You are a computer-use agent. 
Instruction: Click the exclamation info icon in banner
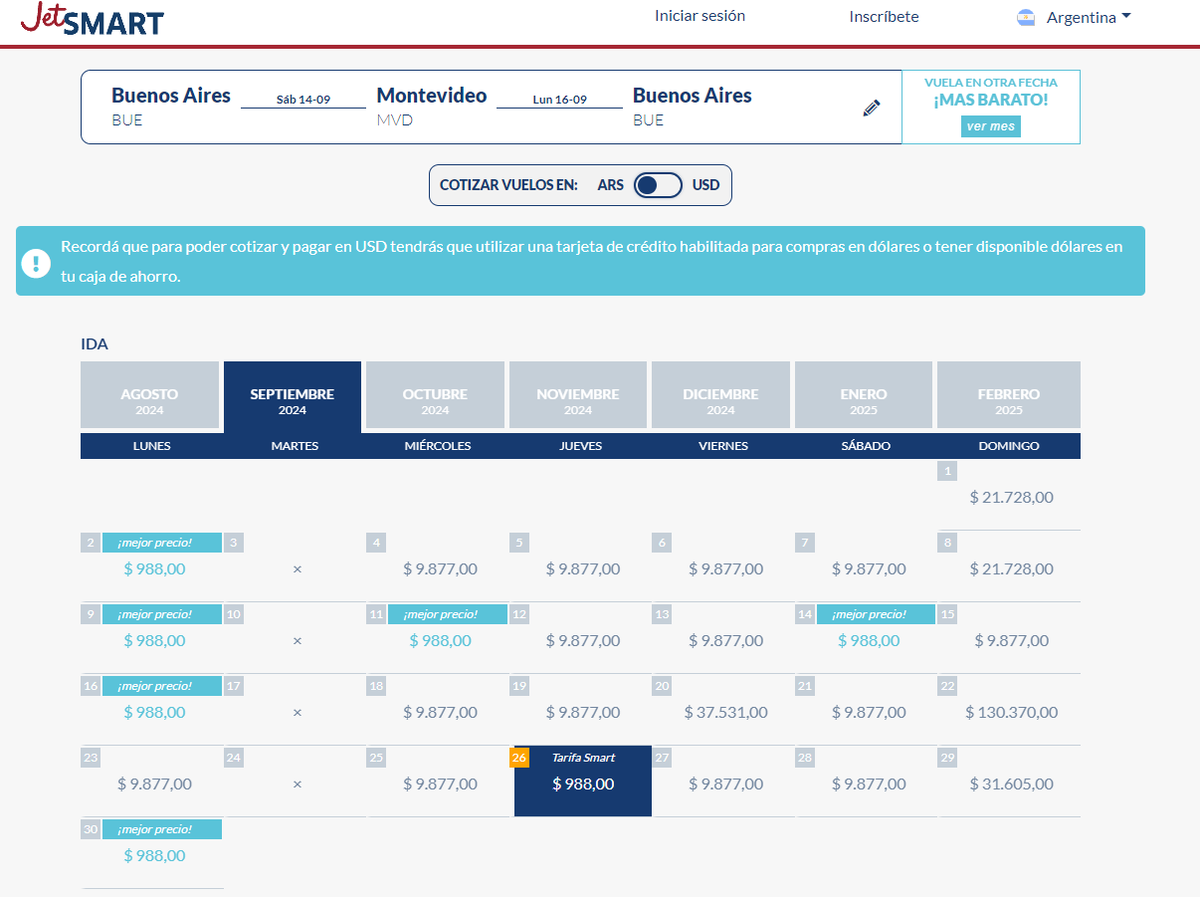click(36, 264)
